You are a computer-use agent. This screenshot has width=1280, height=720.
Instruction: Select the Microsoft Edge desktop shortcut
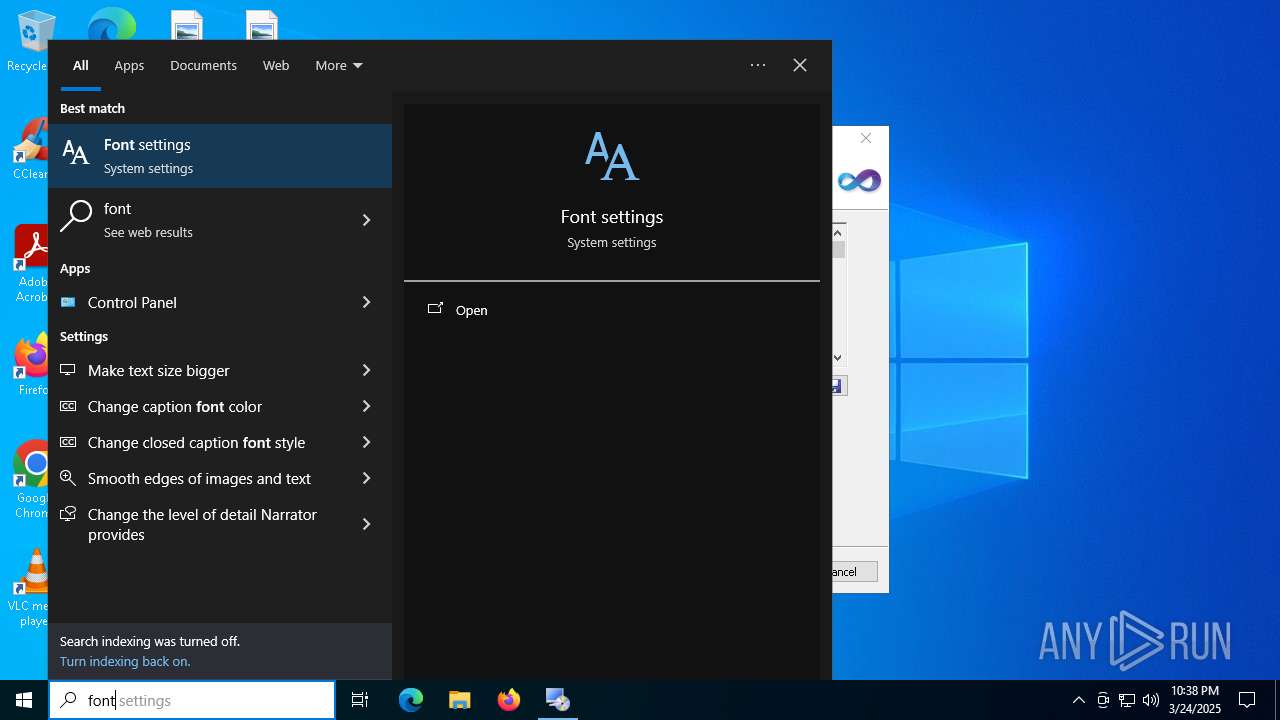pyautogui.click(x=112, y=24)
